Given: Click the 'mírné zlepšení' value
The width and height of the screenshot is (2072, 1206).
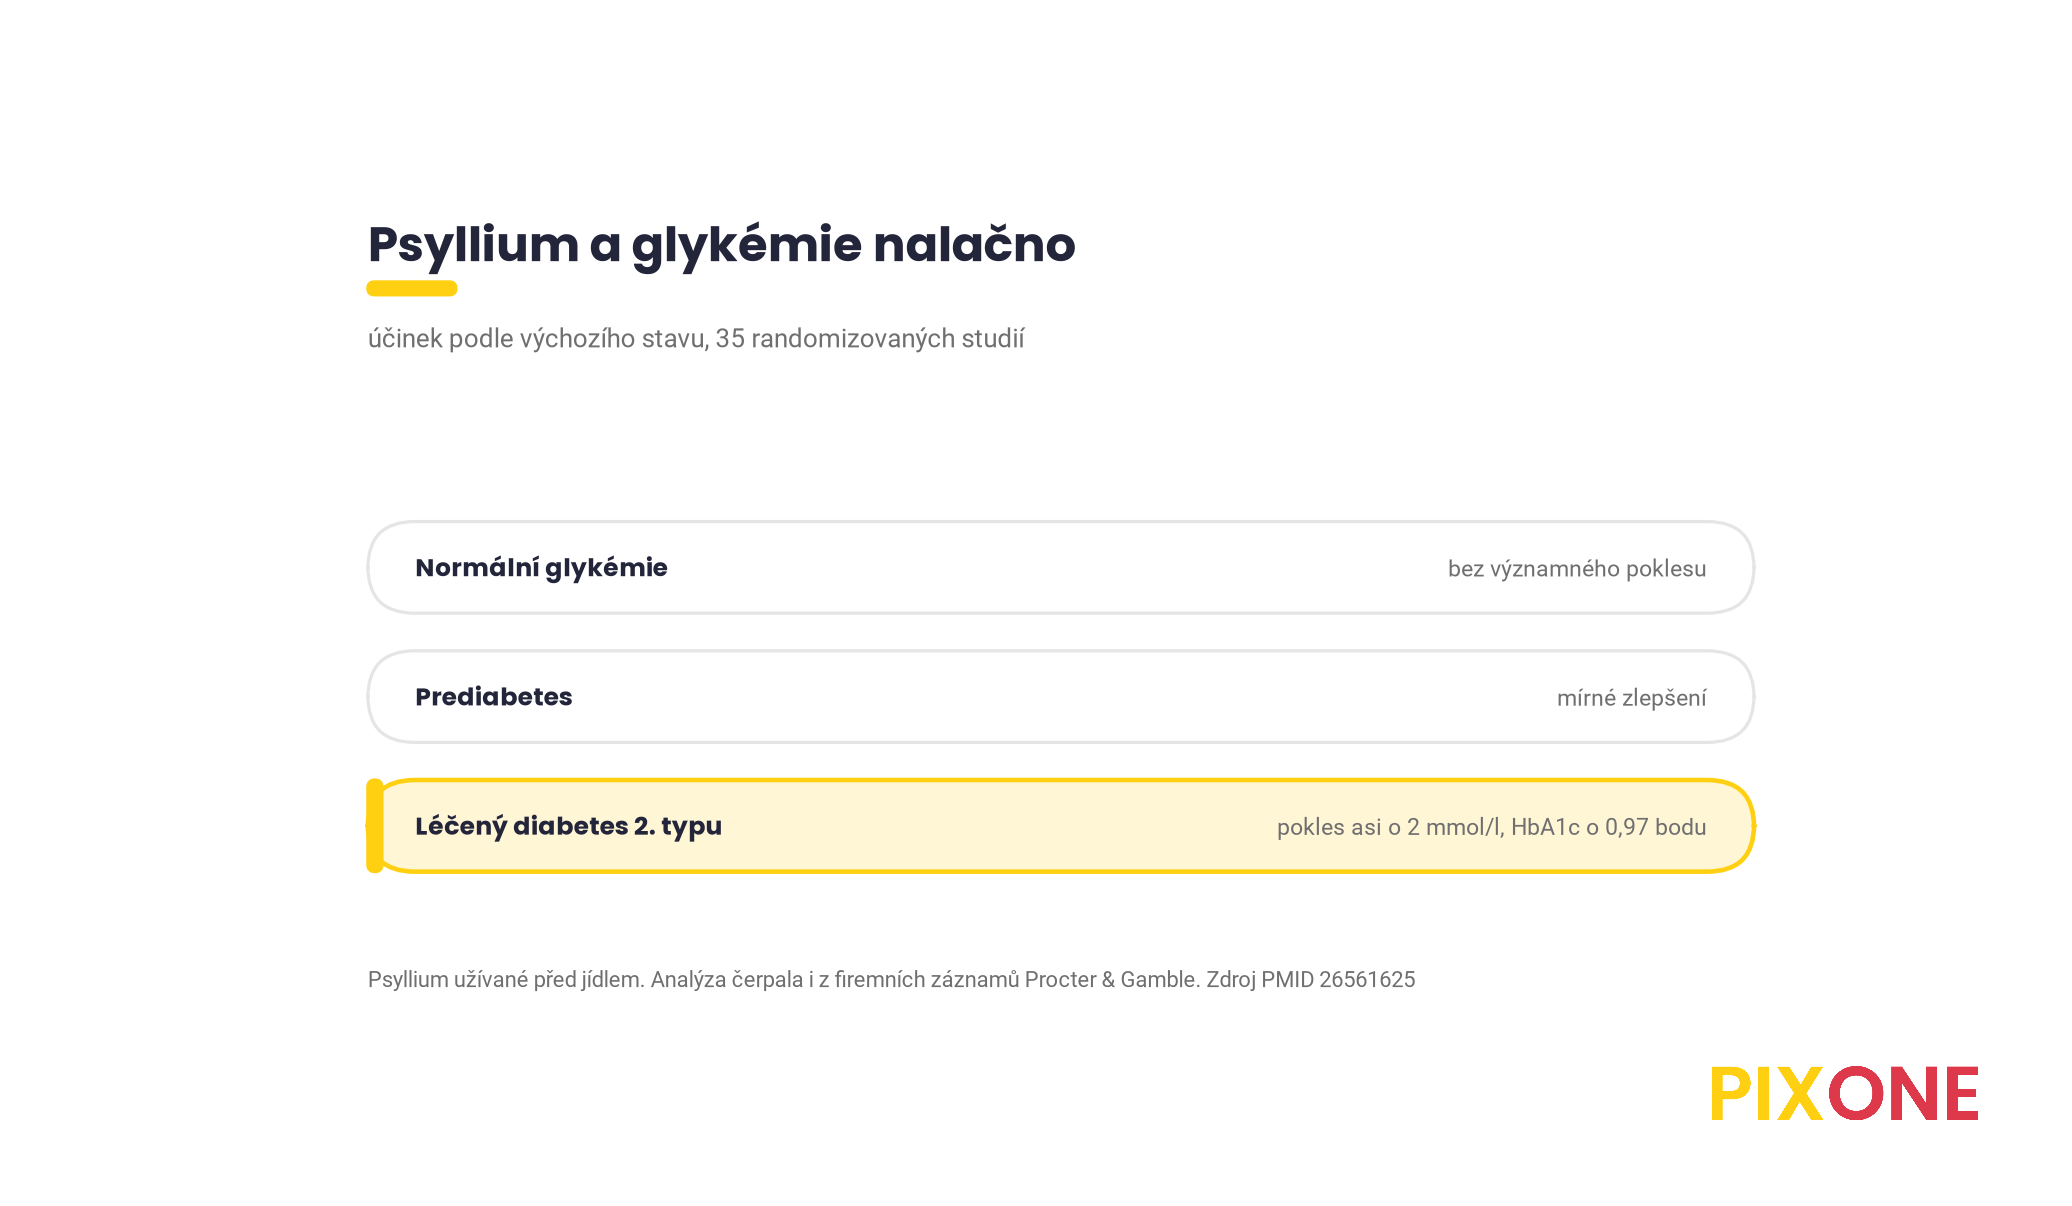Looking at the screenshot, I should pos(1631,698).
